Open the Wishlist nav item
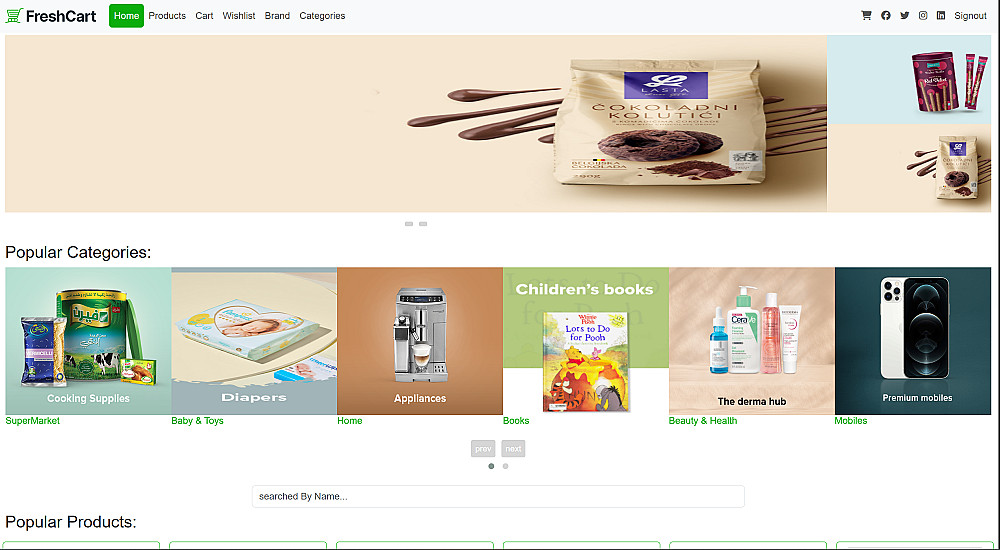 239,15
